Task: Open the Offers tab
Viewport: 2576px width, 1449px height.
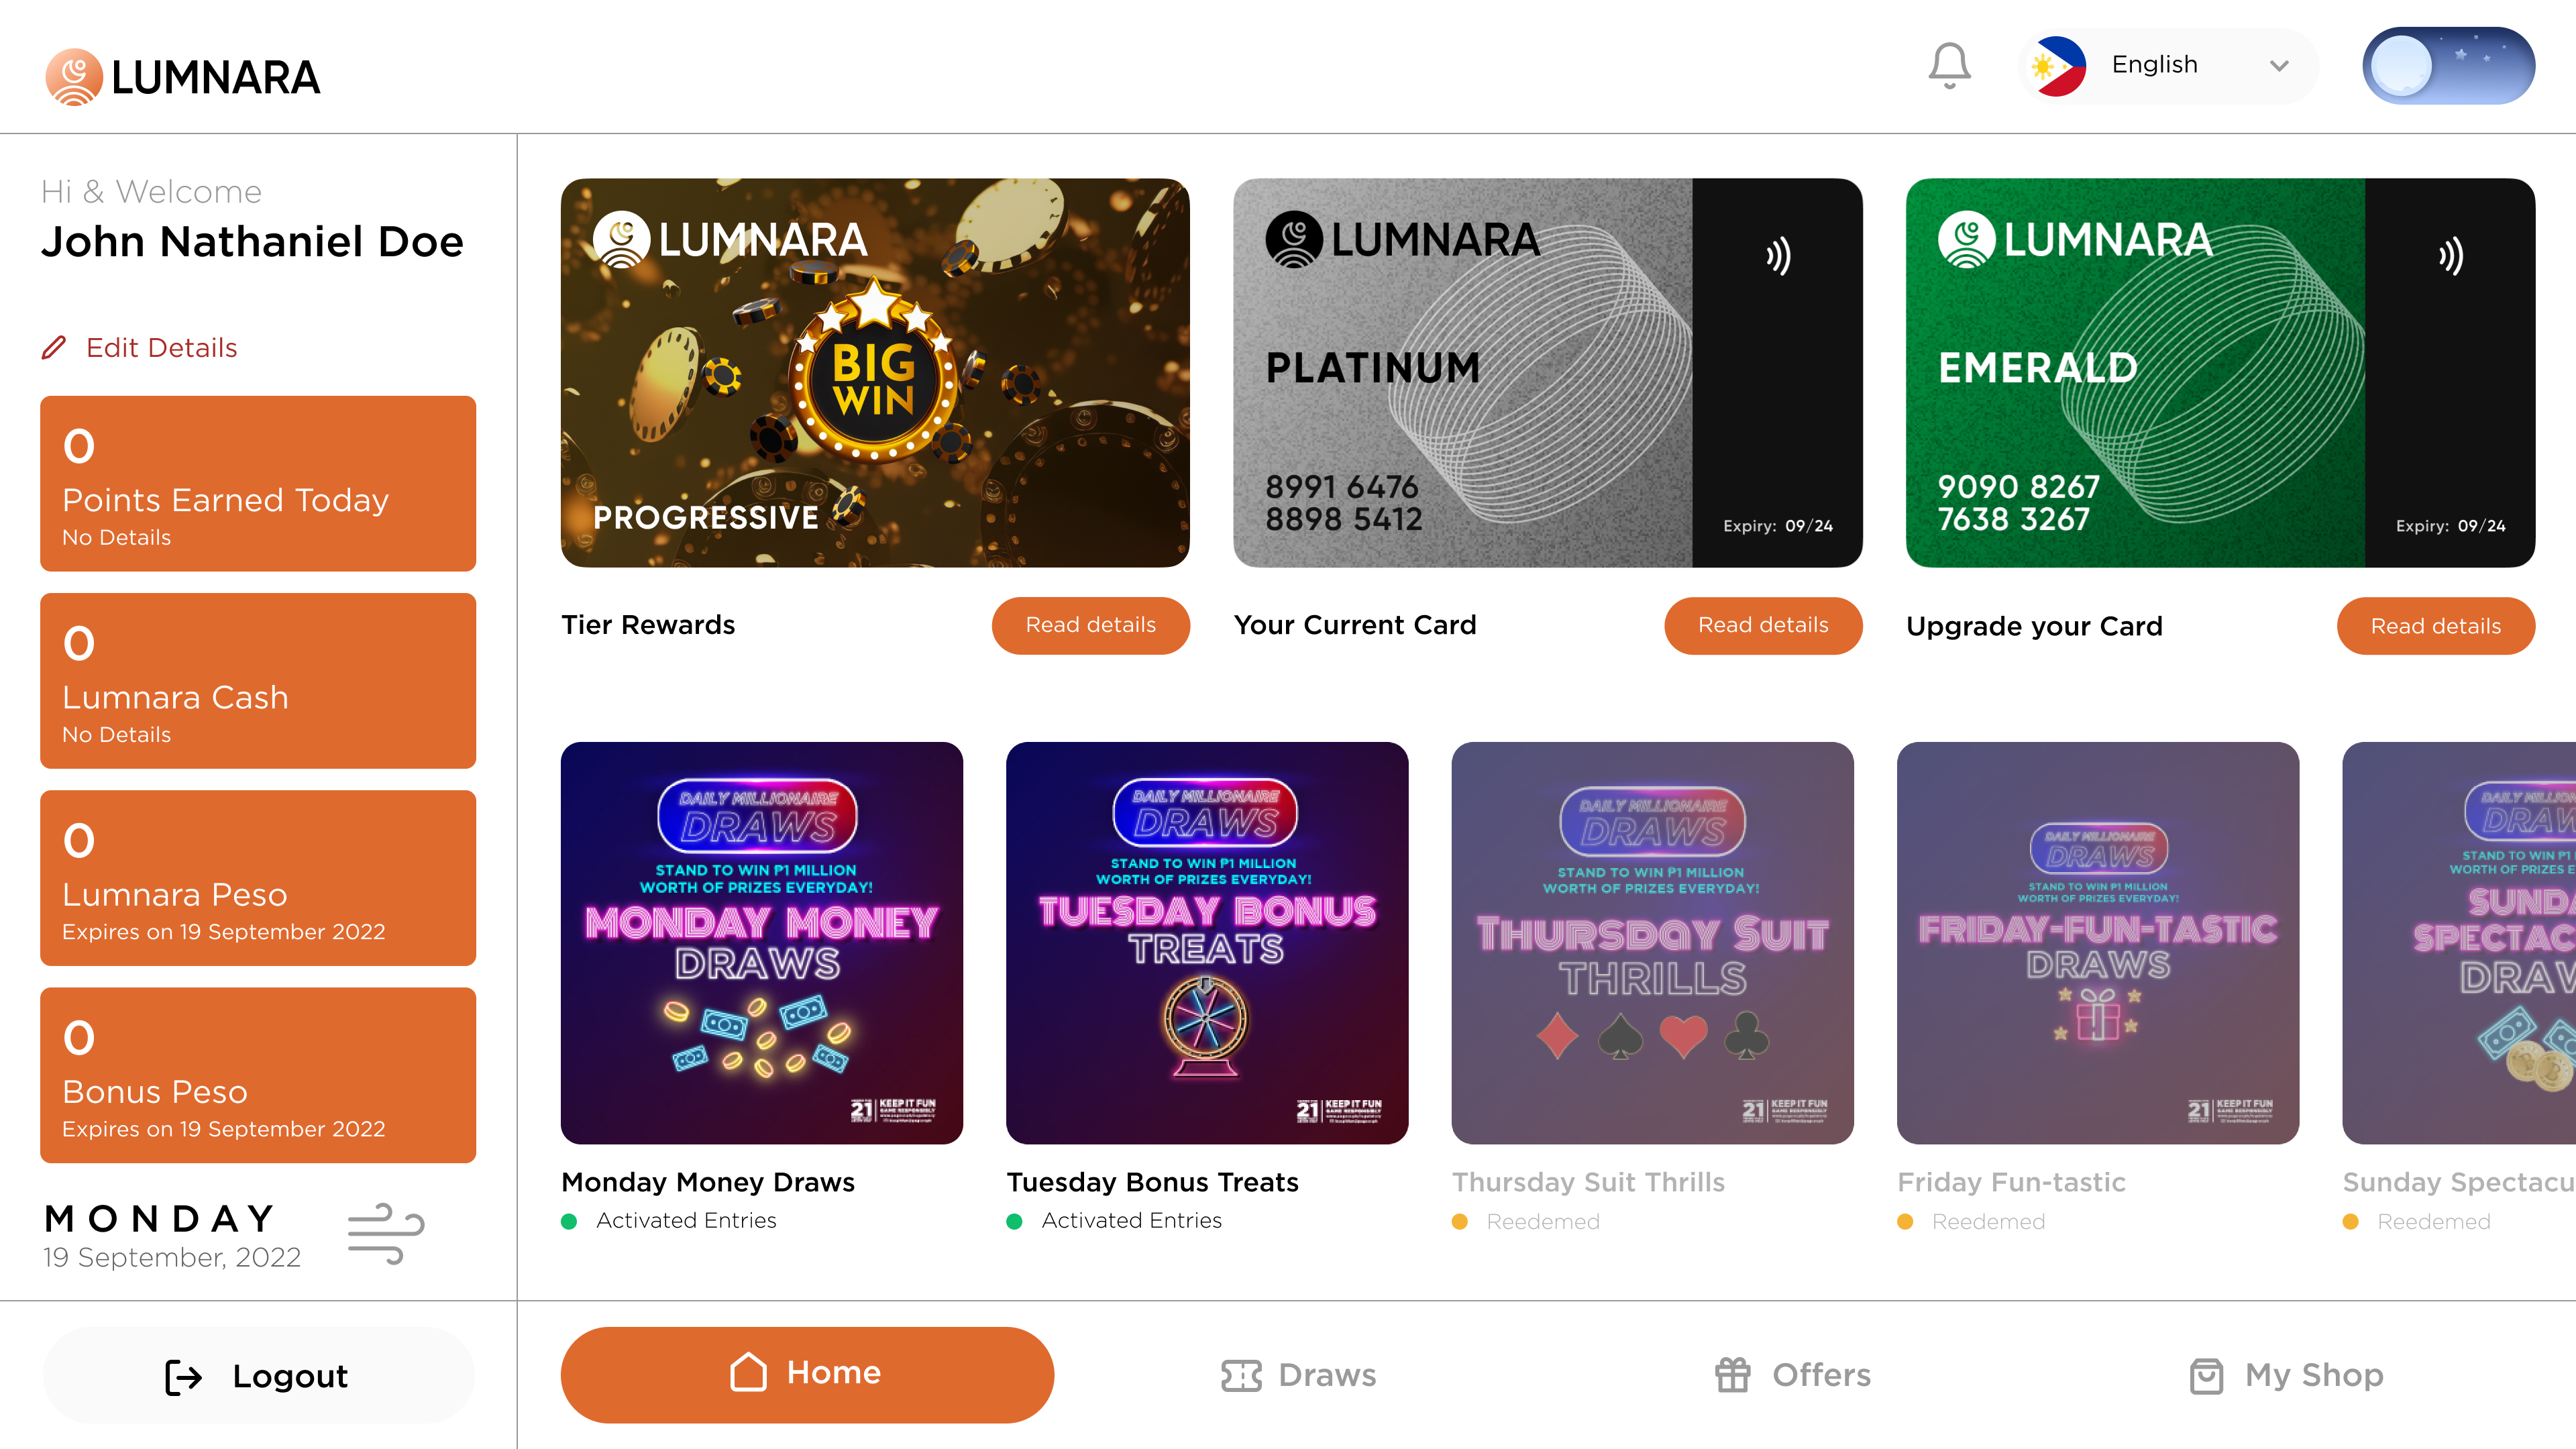Action: click(x=1792, y=1375)
